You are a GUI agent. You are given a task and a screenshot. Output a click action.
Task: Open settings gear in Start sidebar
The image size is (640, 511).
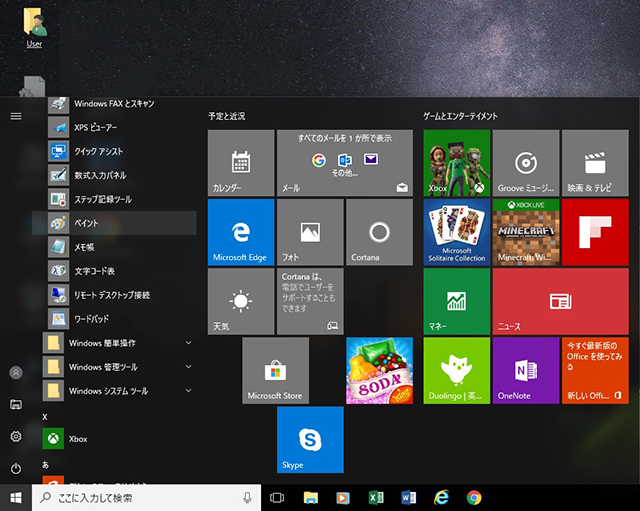click(x=16, y=437)
